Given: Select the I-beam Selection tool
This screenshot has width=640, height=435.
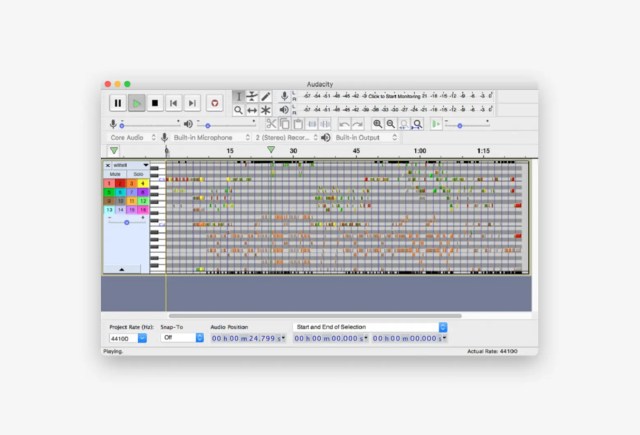Looking at the screenshot, I should point(239,97).
